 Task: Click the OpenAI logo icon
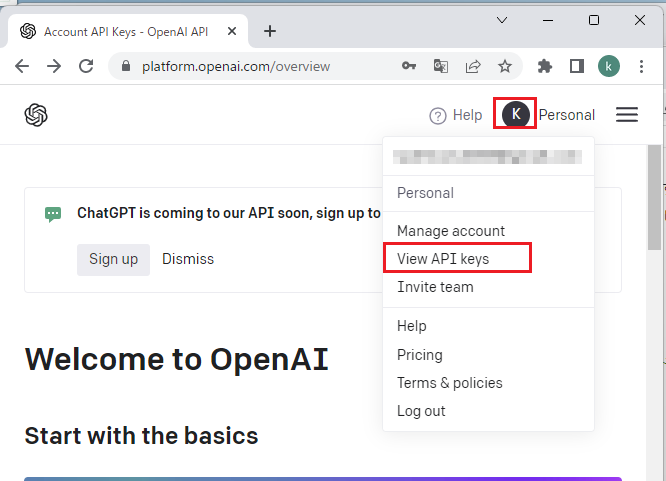(x=37, y=115)
